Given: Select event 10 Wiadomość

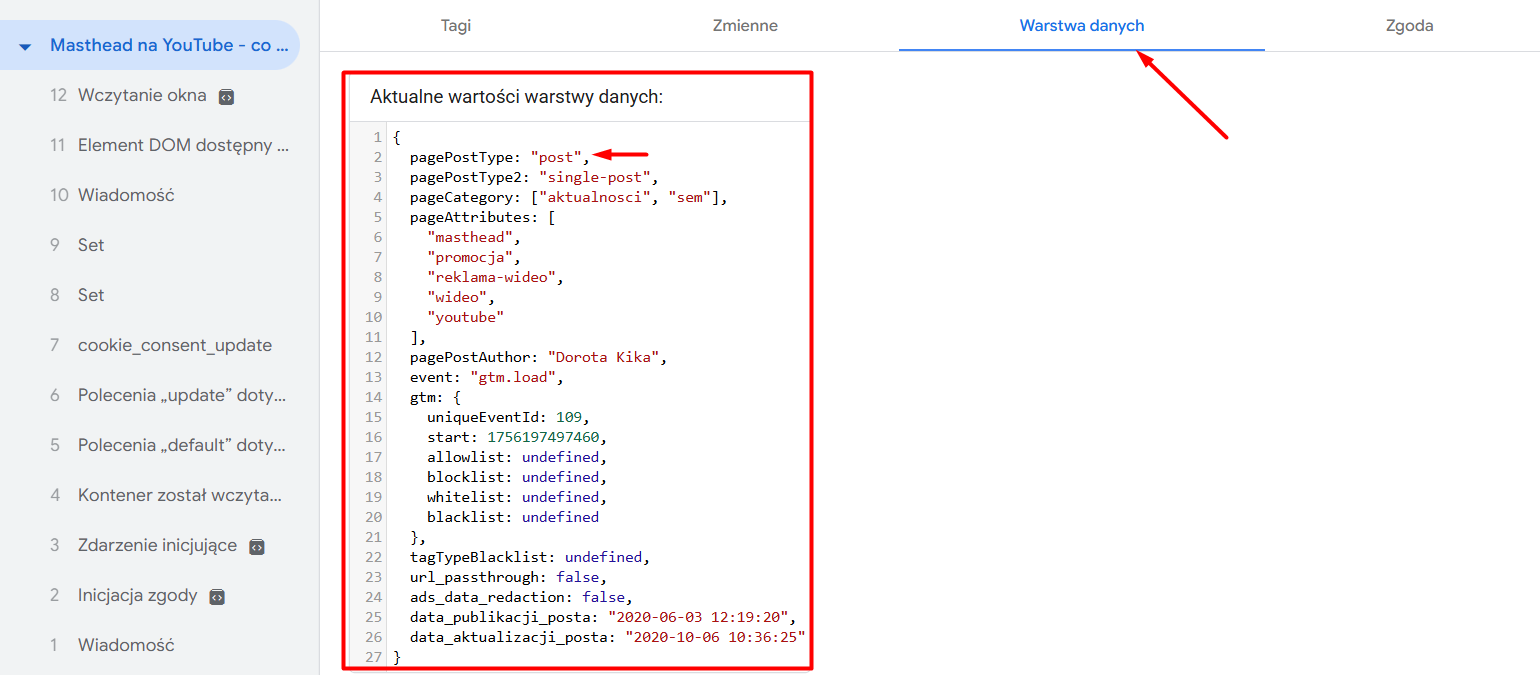Looking at the screenshot, I should click(112, 195).
